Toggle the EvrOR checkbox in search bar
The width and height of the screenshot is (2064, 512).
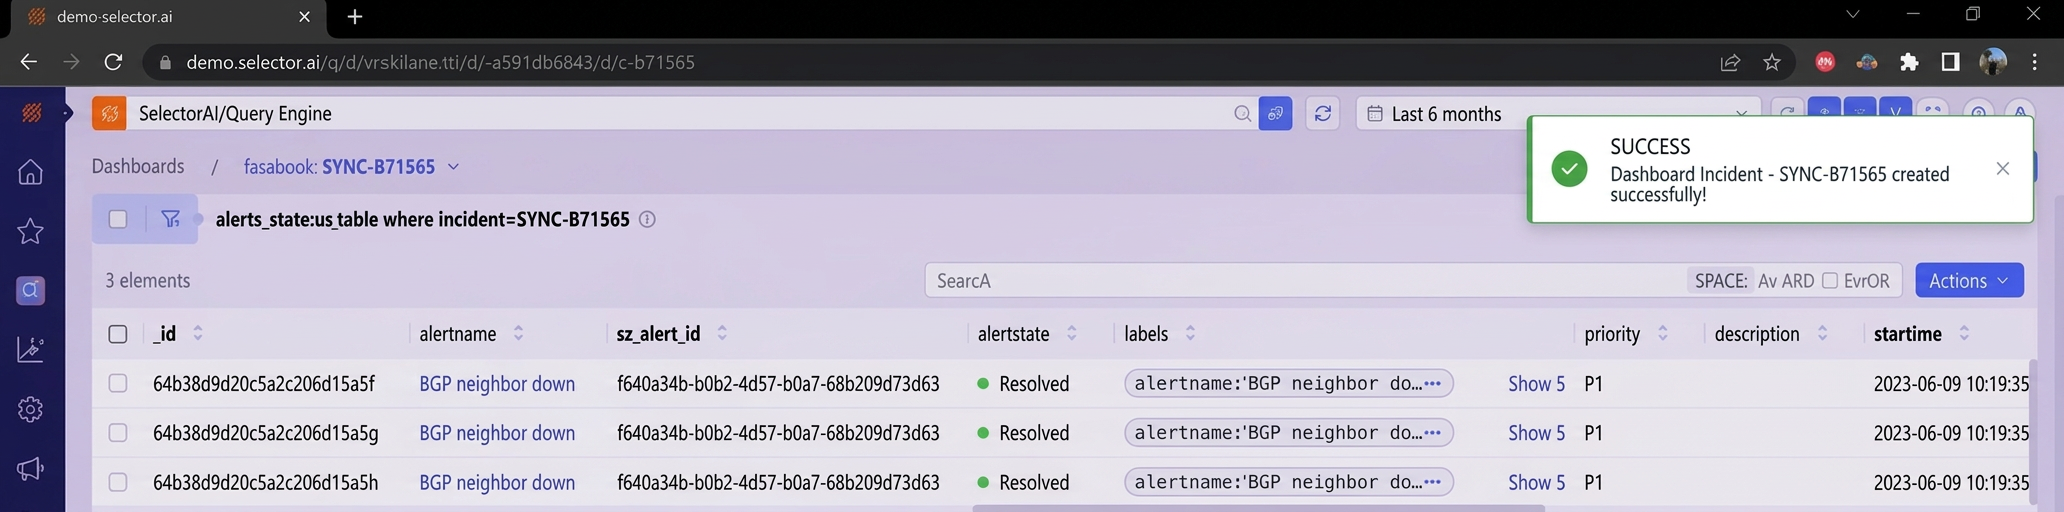(x=1830, y=281)
